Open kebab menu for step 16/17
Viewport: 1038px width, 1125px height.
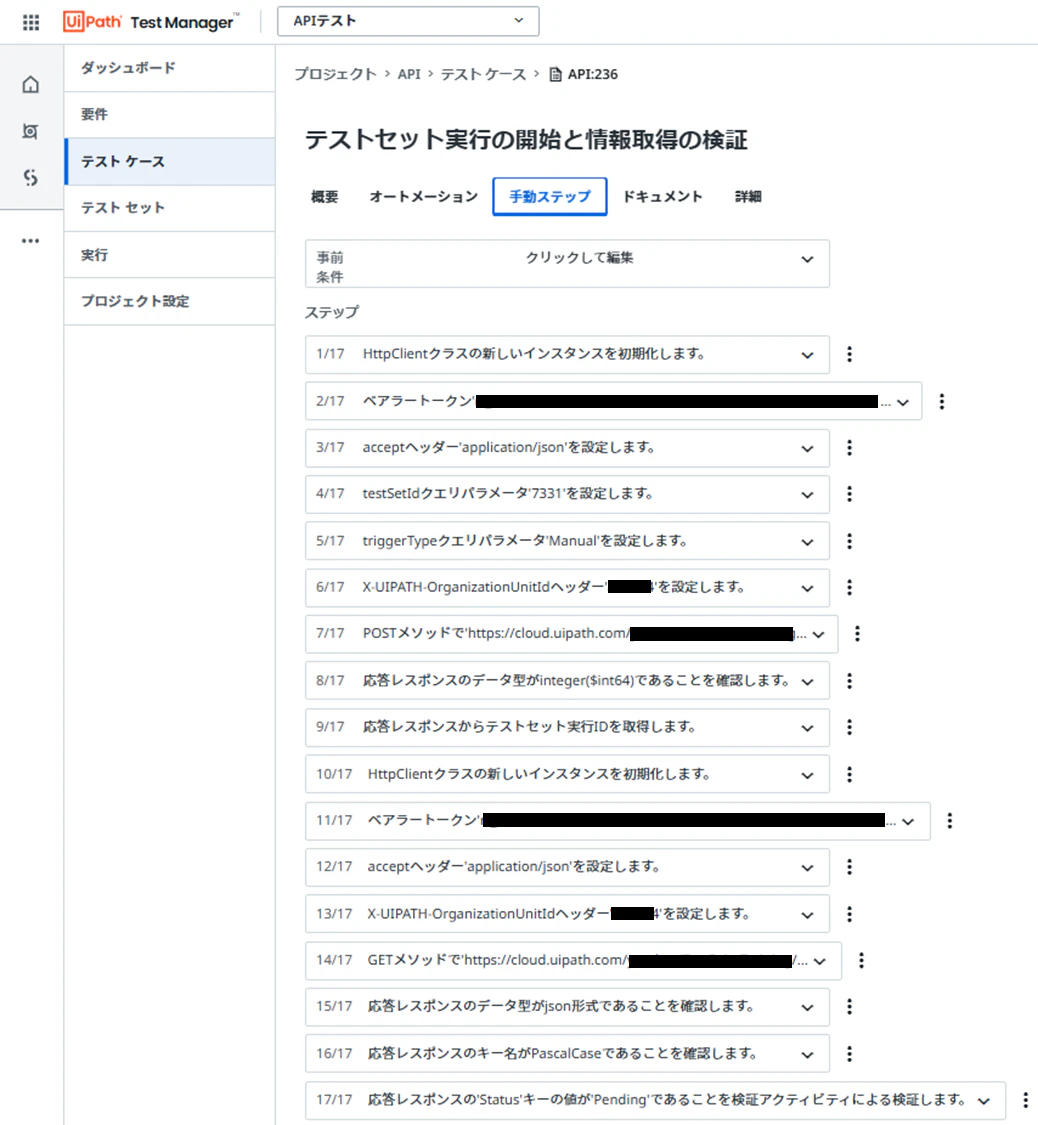[849, 1053]
